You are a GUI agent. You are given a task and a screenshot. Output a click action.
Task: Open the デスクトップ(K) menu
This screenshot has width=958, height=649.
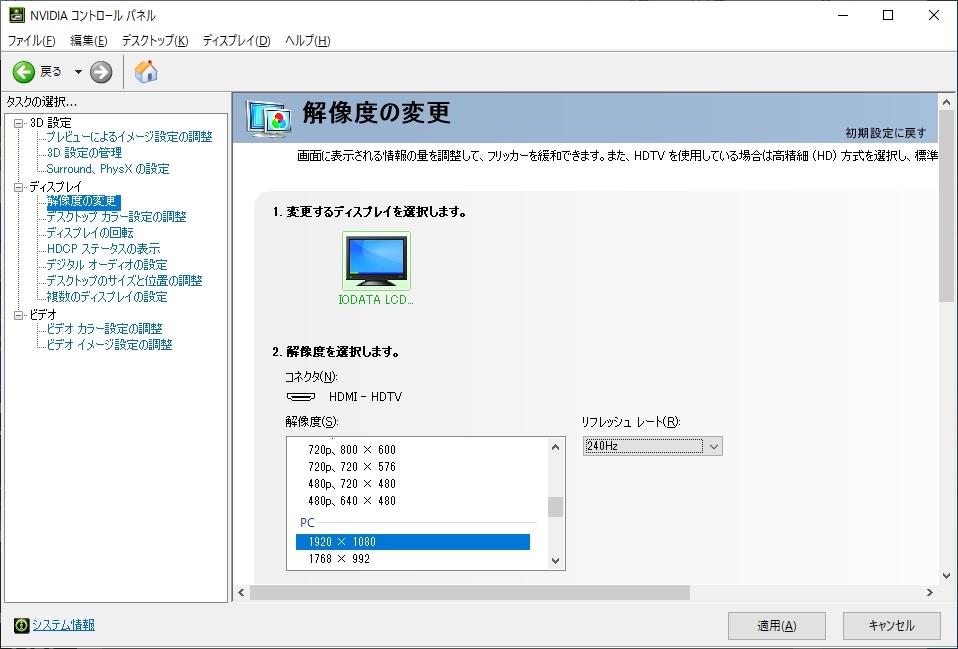155,41
